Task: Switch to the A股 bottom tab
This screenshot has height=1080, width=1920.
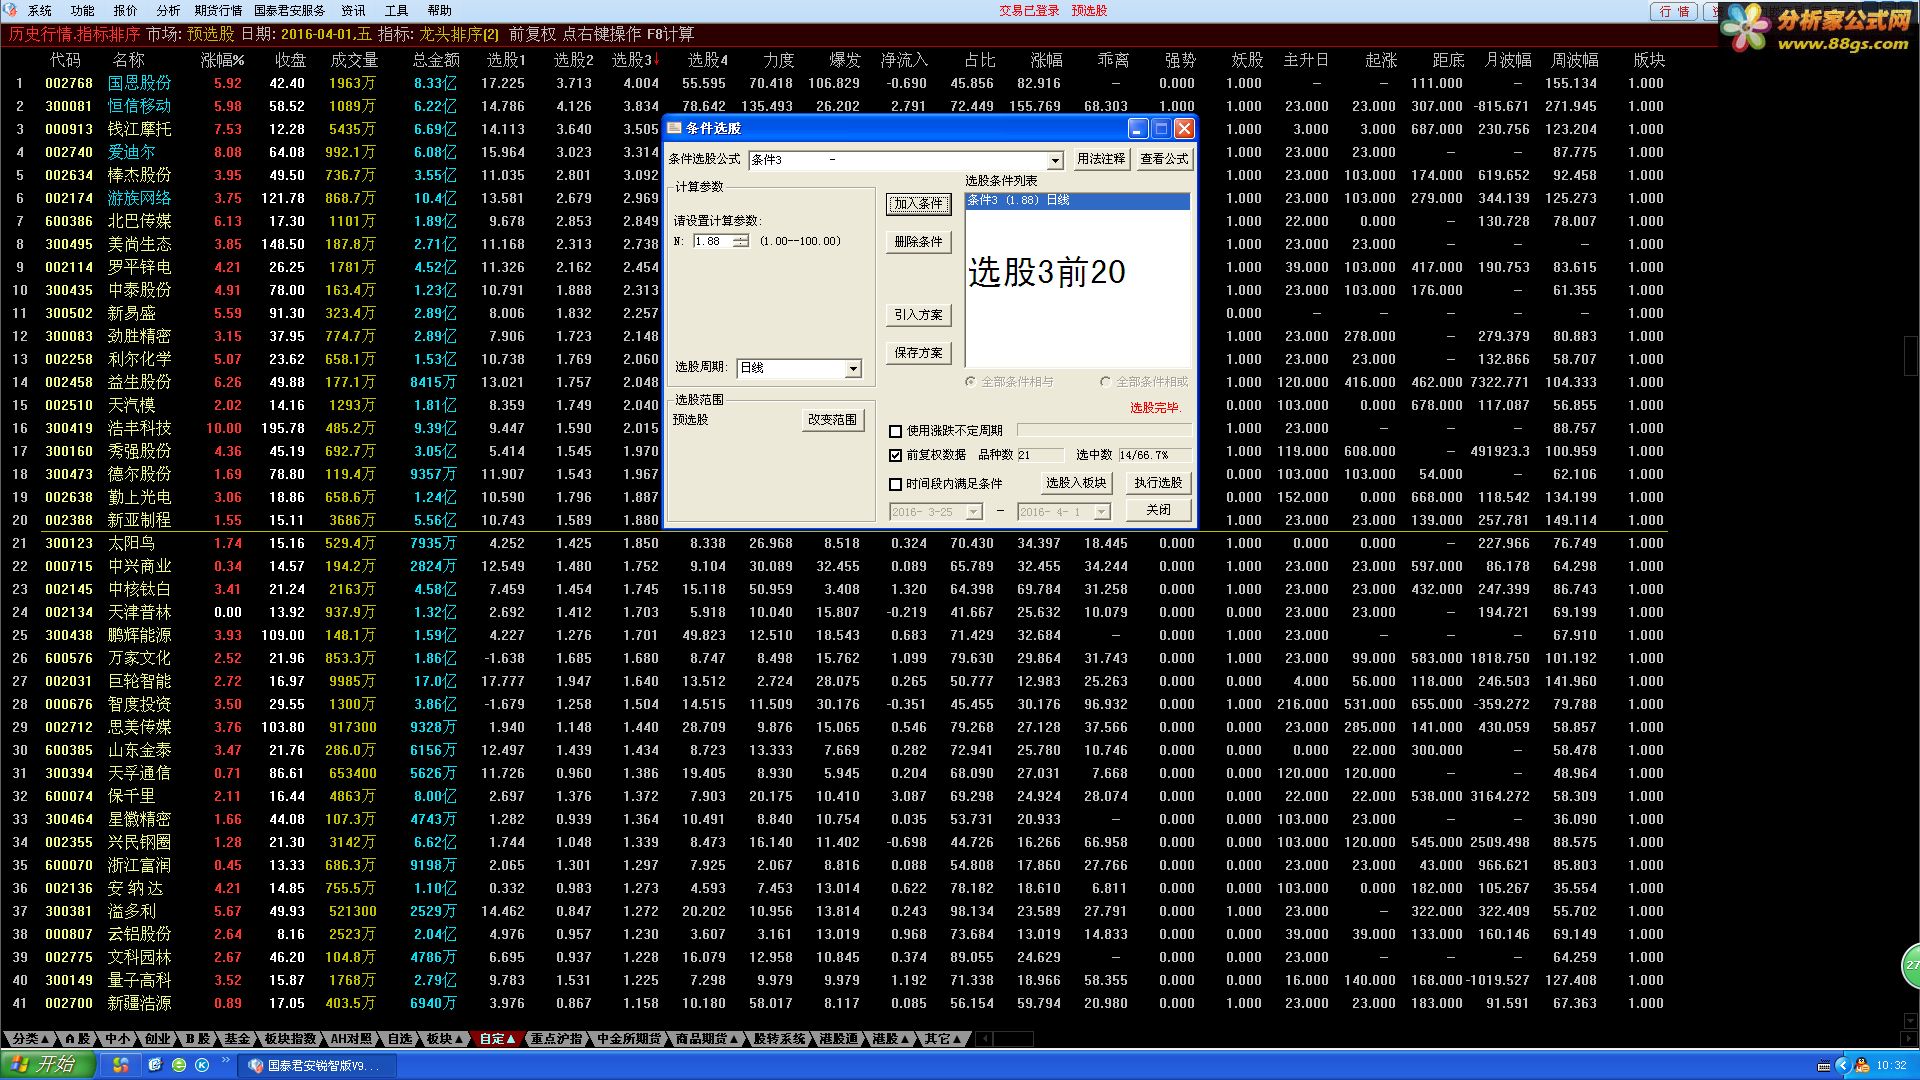Action: [x=79, y=1039]
